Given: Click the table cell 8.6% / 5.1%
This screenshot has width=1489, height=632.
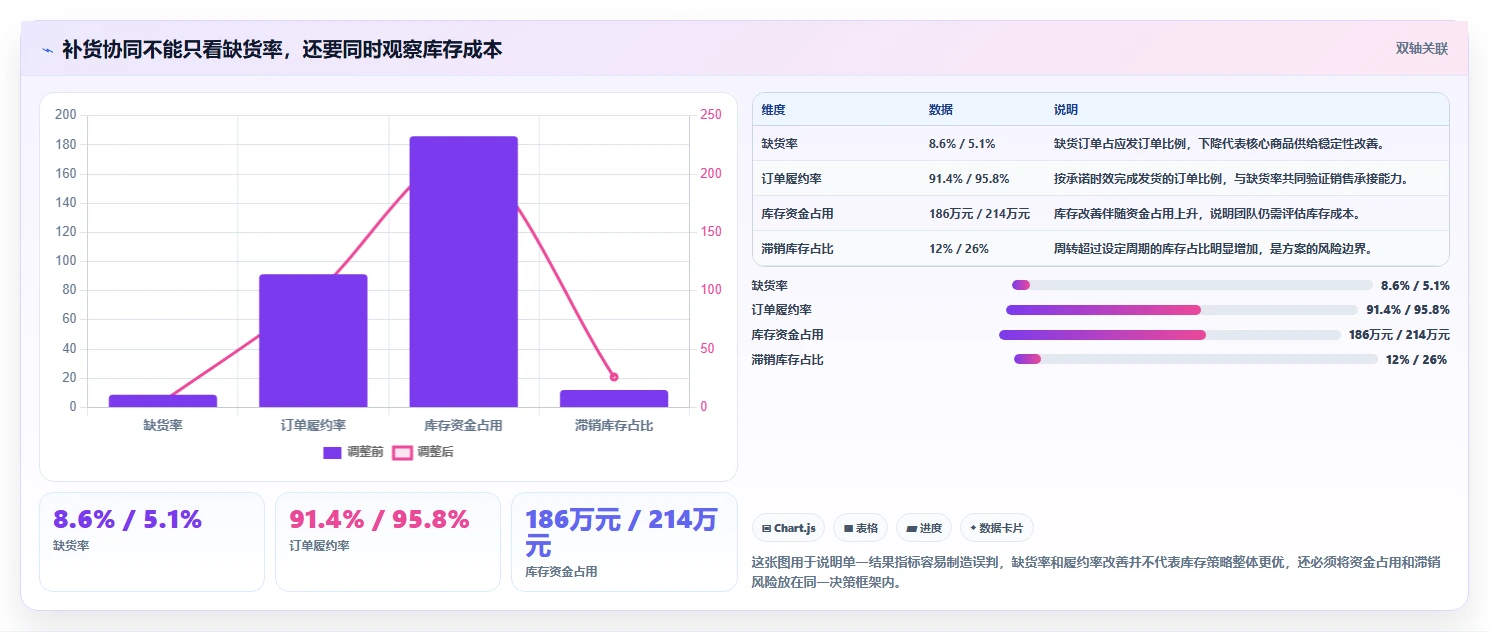Looking at the screenshot, I should pos(962,144).
